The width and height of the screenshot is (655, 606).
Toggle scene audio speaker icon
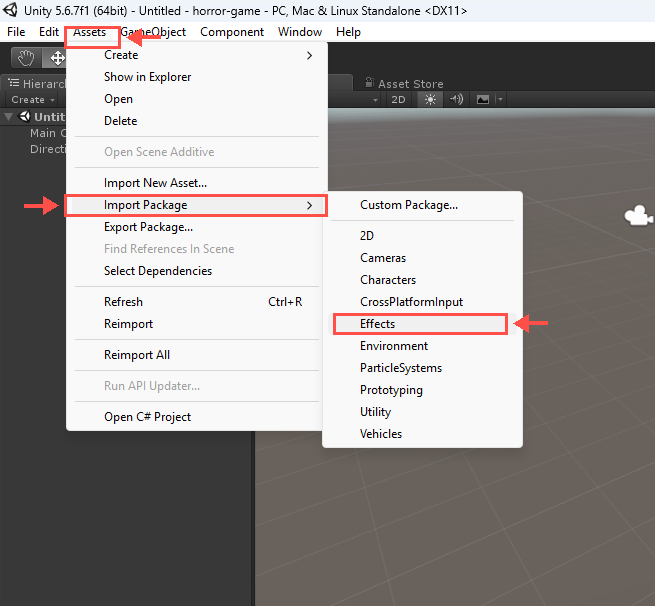coord(456,99)
